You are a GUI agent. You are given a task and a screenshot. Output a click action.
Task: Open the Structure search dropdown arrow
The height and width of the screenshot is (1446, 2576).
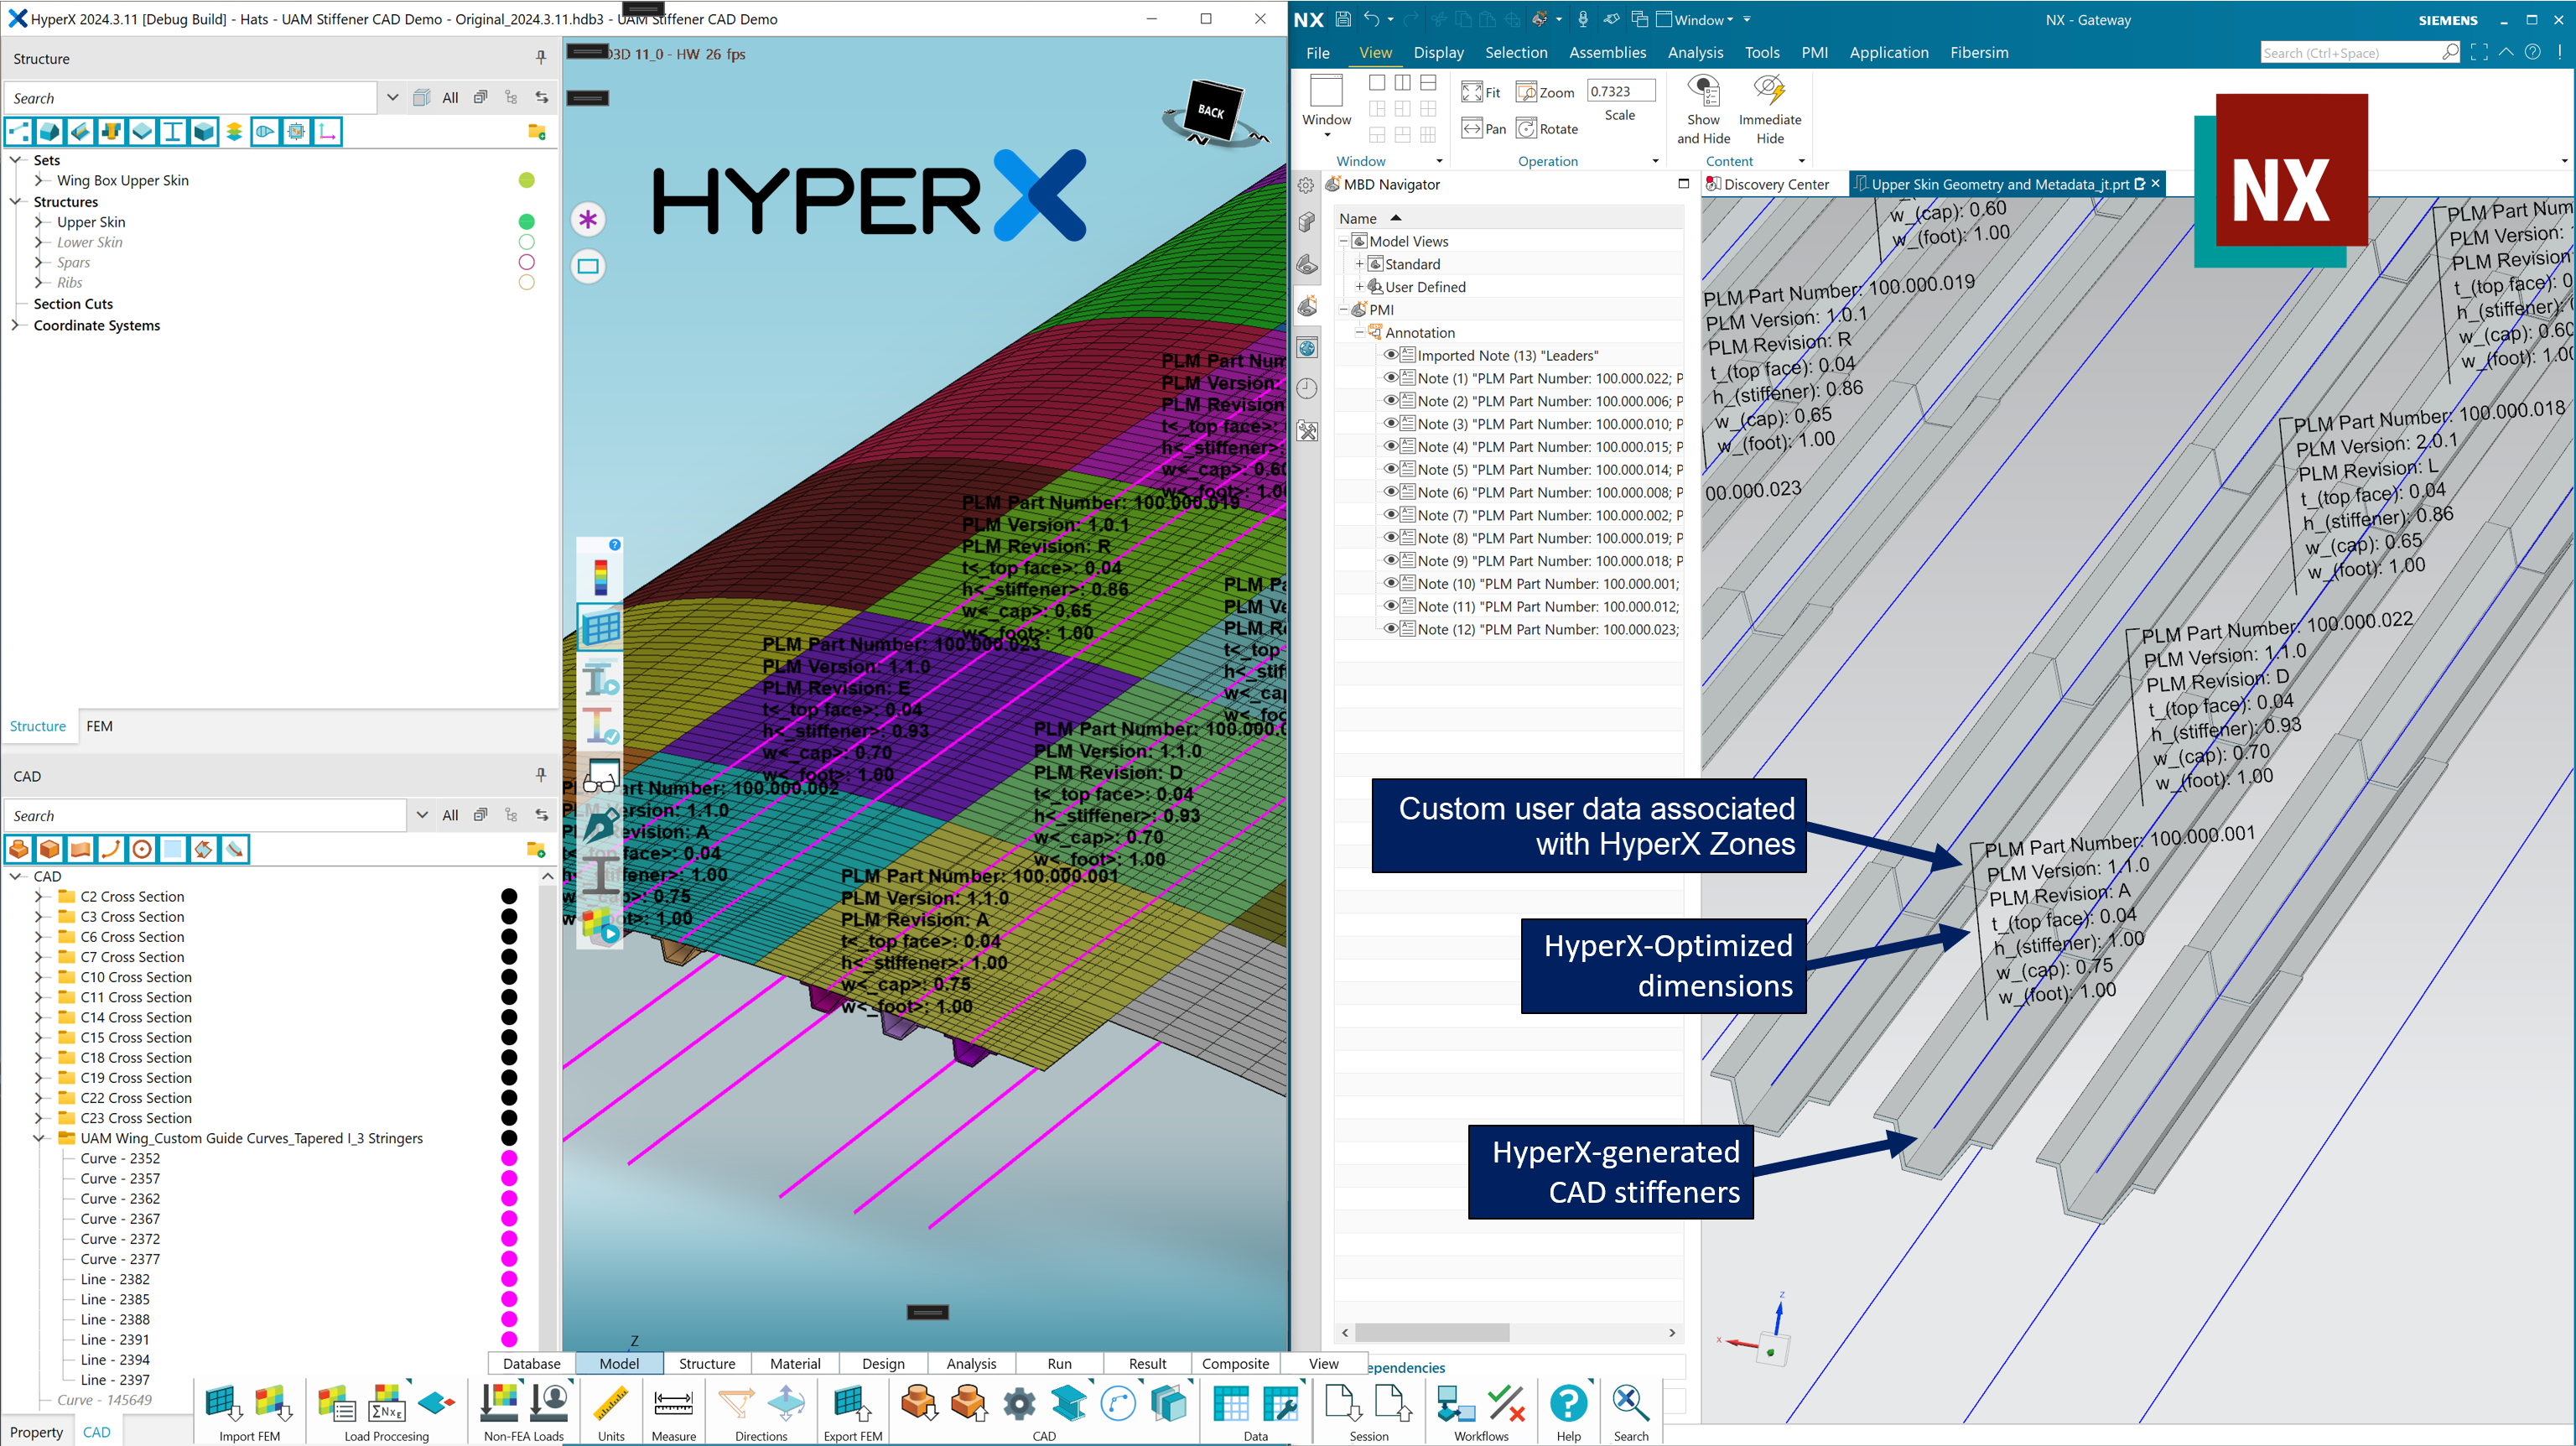click(x=392, y=98)
